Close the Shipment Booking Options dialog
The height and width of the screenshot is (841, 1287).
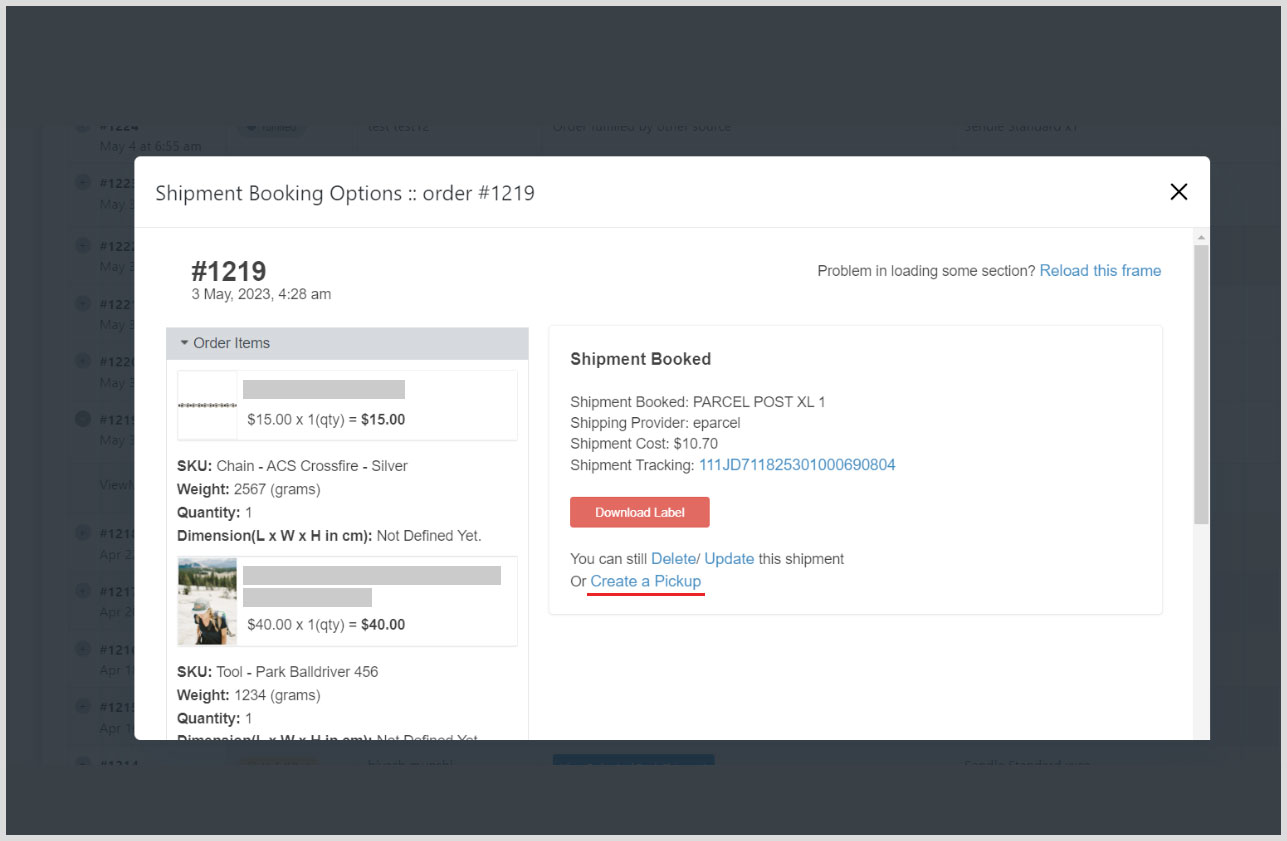click(x=1178, y=192)
